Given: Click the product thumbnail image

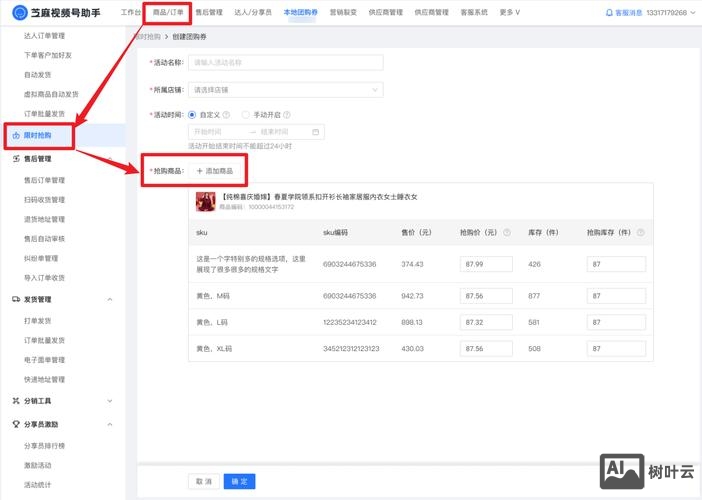Looking at the screenshot, I should [205, 201].
